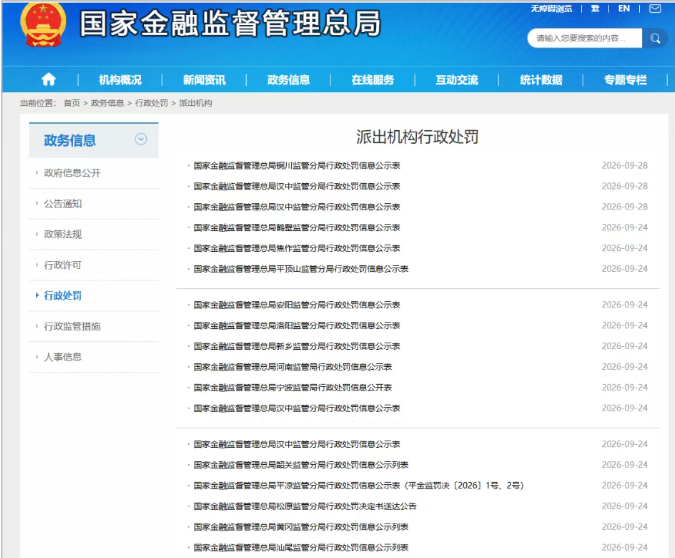Open the 韶关监管分局 penalty list
675x558 pixels.
(x=301, y=465)
